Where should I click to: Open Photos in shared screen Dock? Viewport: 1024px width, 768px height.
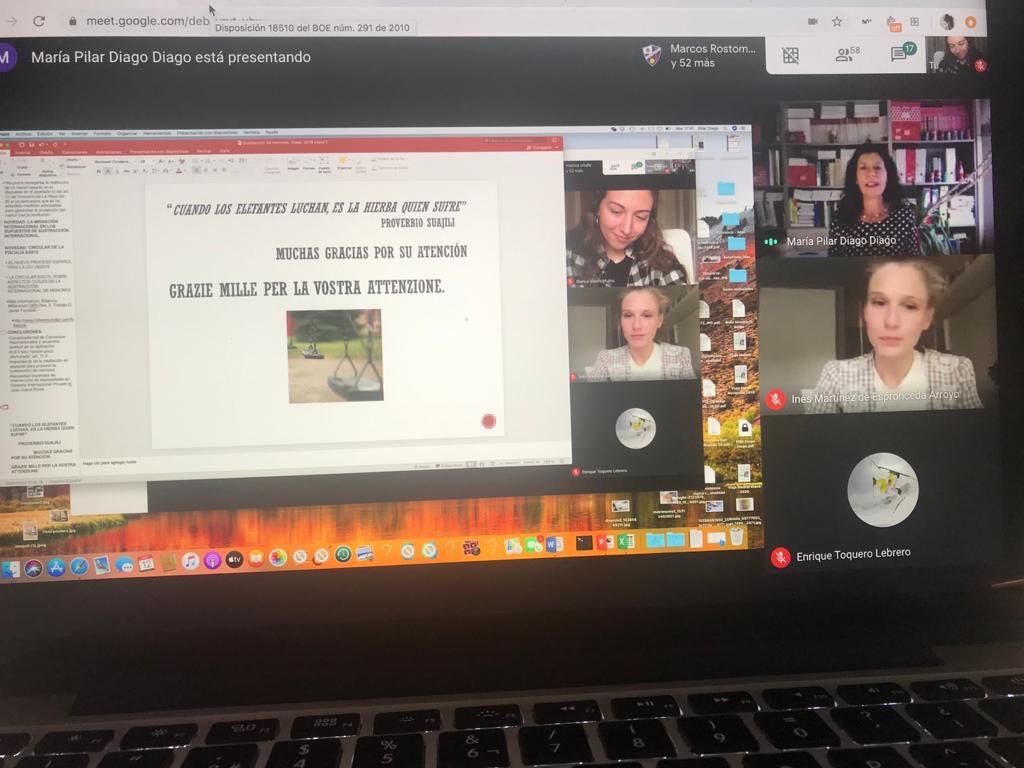278,558
